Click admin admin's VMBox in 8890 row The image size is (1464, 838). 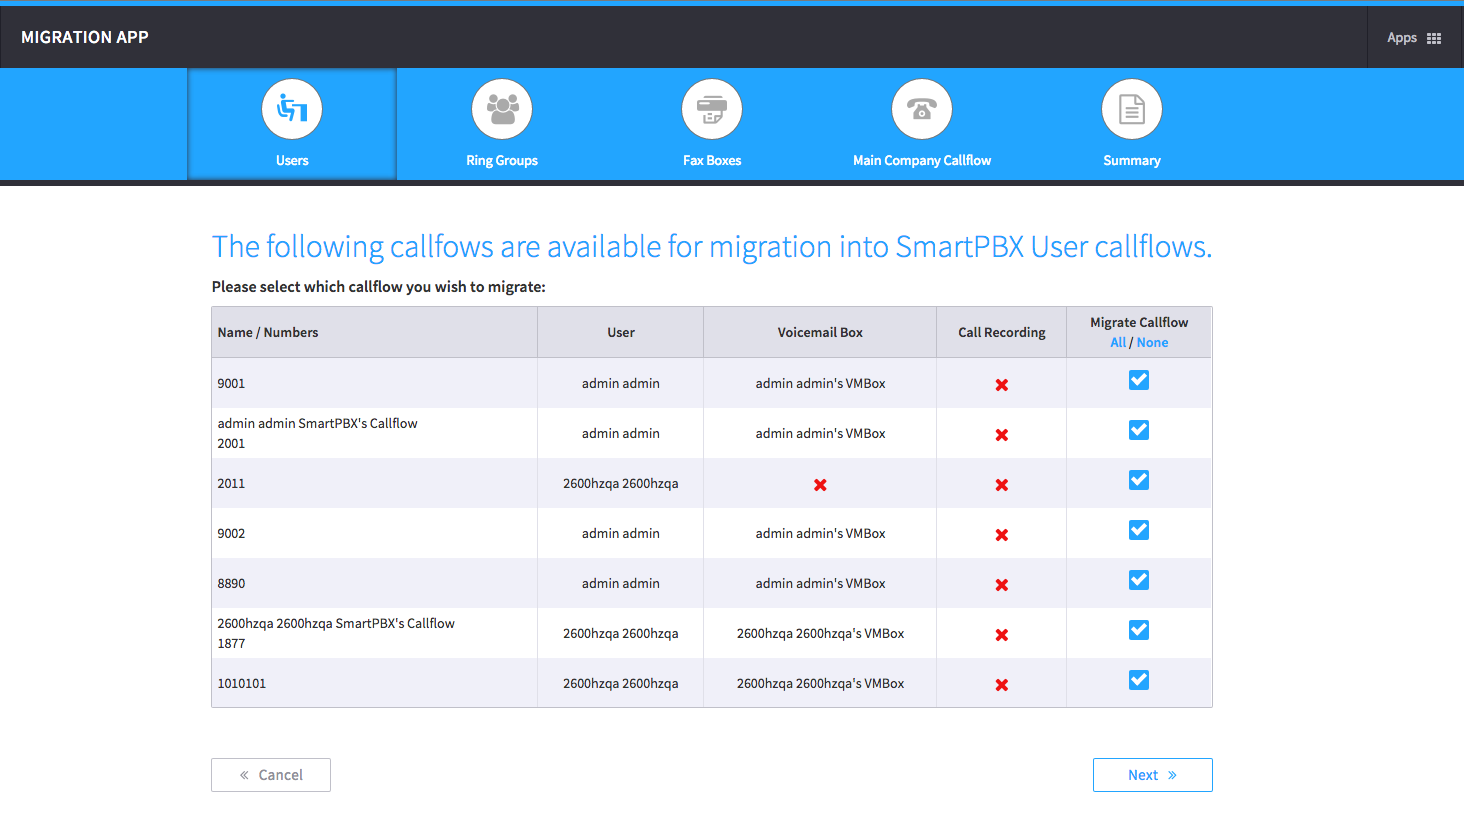coord(820,583)
